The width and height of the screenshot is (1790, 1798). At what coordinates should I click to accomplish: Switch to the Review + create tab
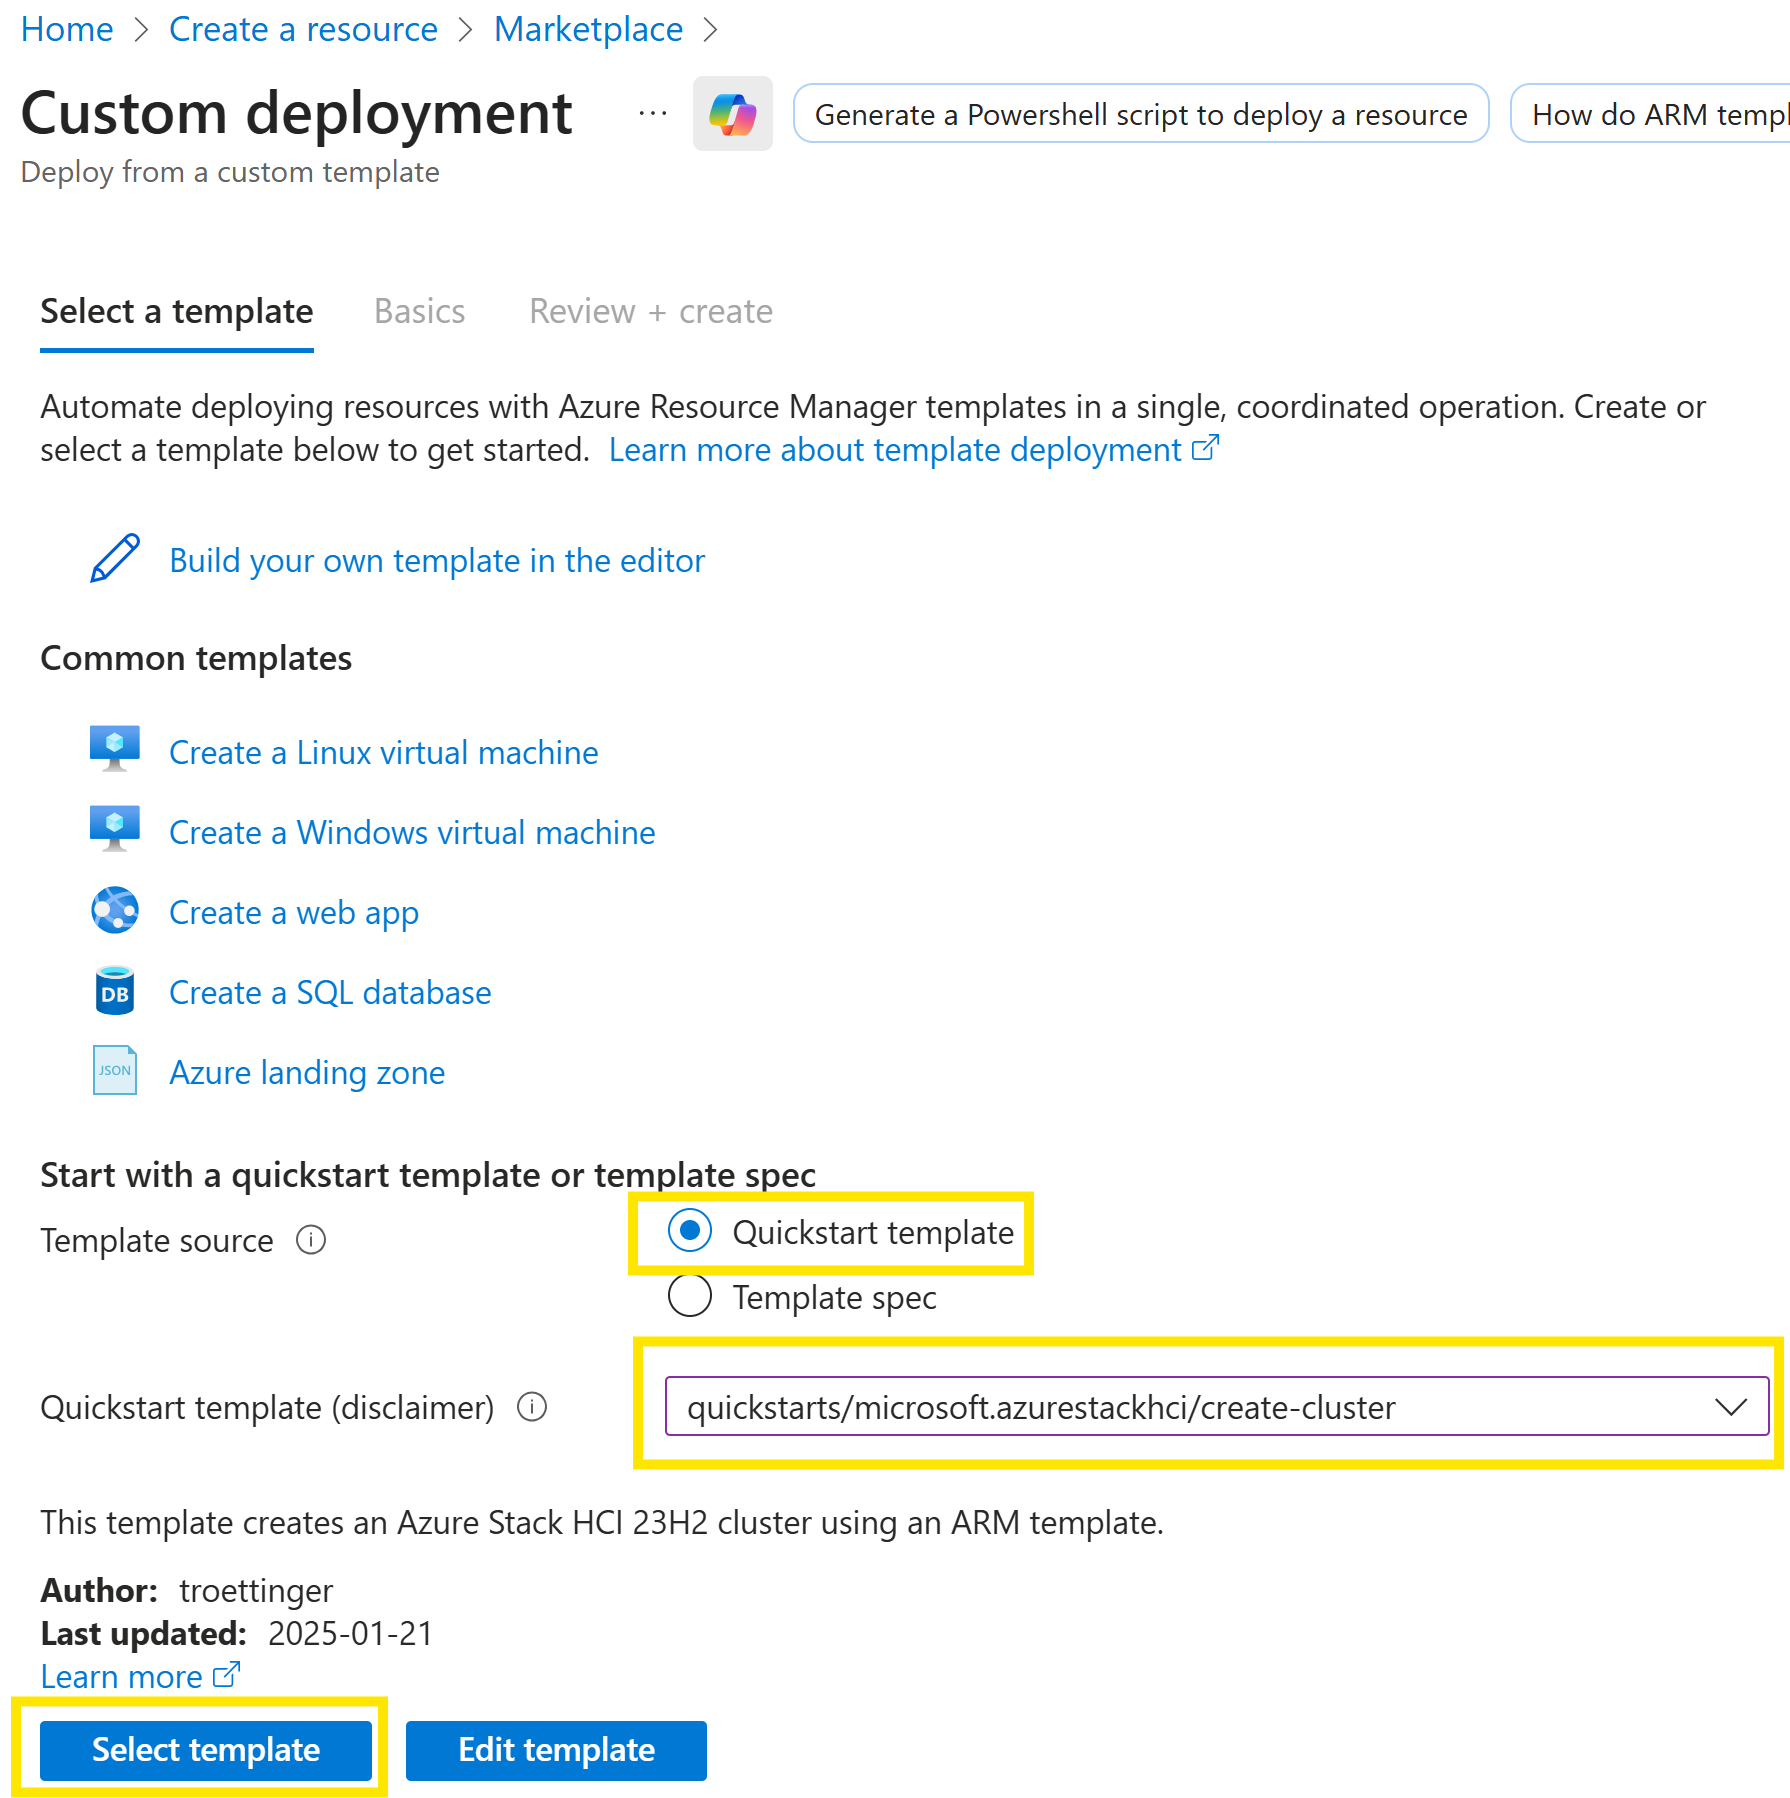coord(651,312)
